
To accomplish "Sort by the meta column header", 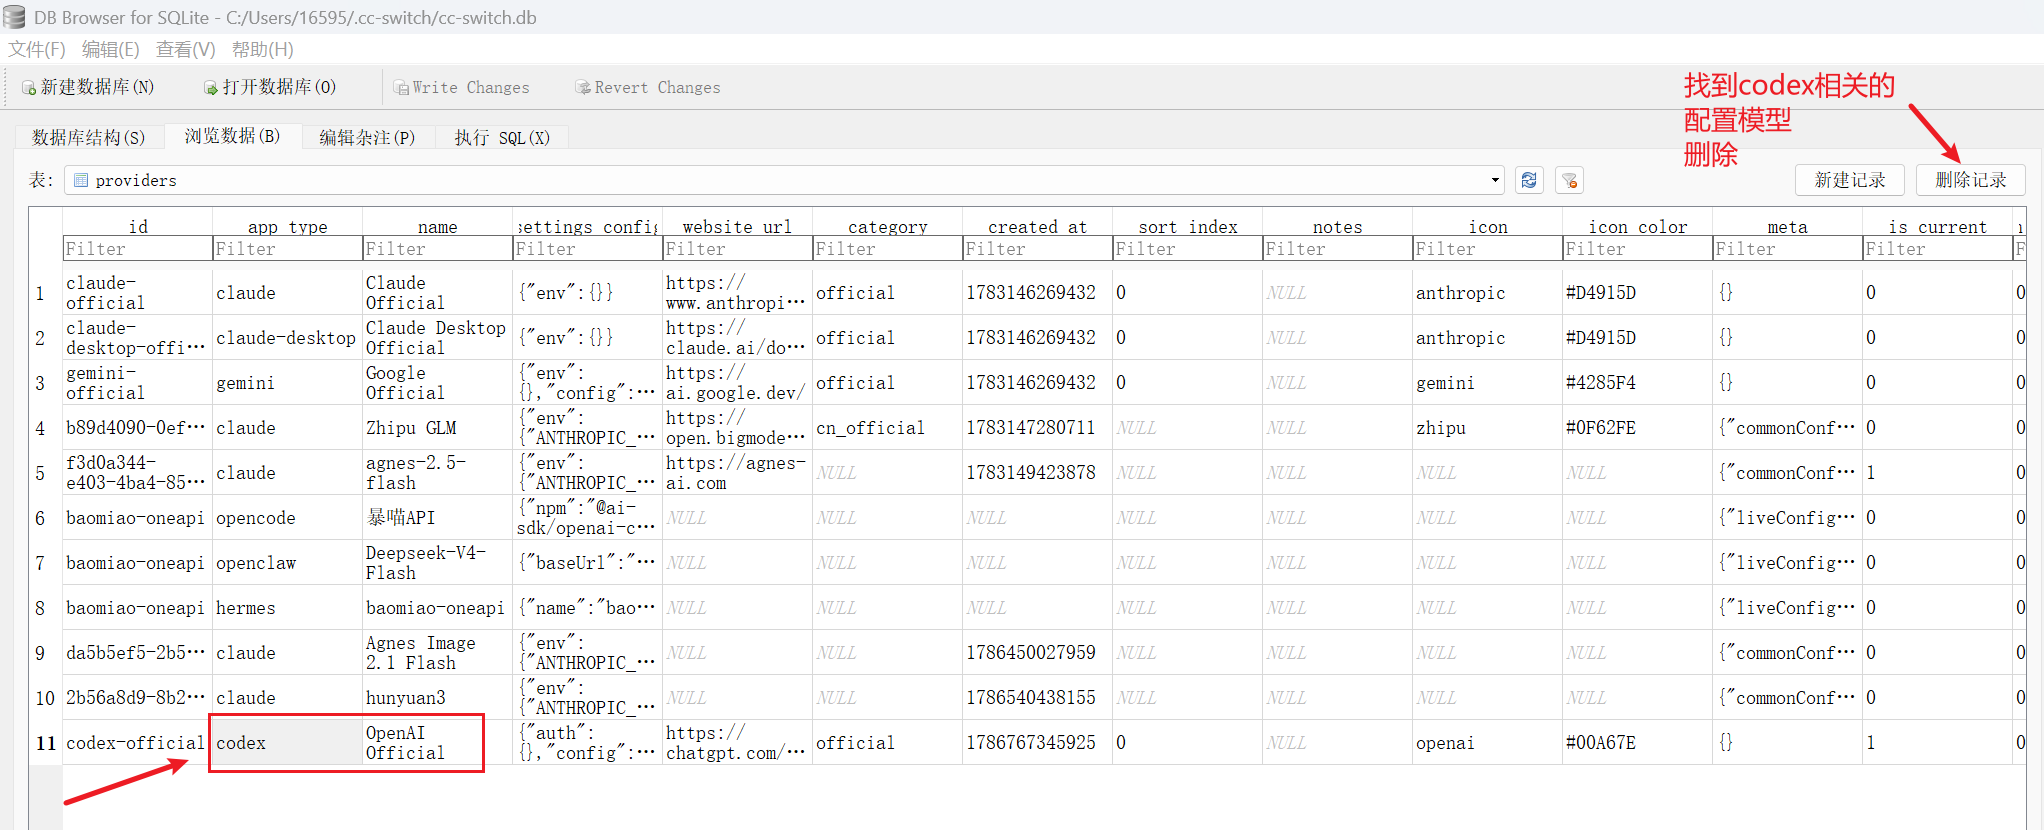I will pyautogui.click(x=1788, y=226).
